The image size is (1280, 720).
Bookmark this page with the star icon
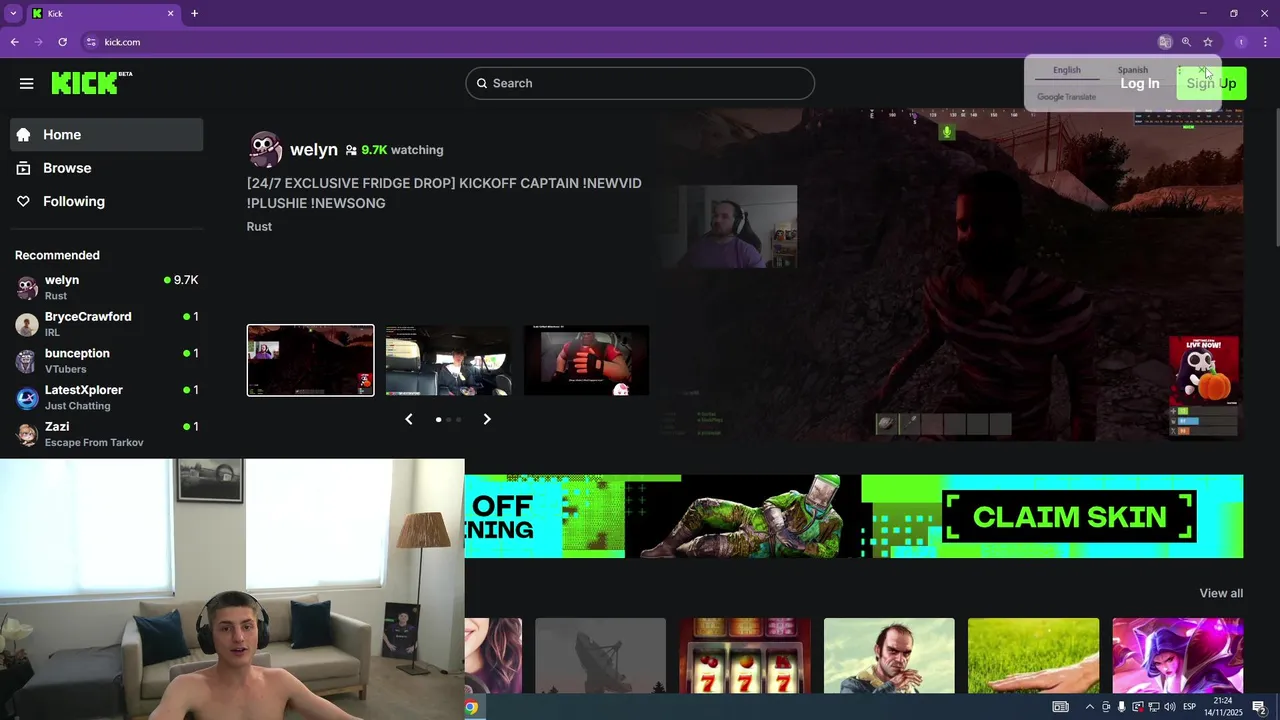[1208, 42]
